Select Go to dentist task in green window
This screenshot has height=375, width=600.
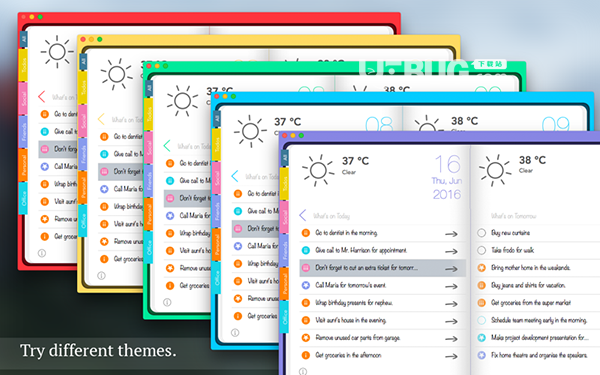pyautogui.click(x=188, y=163)
